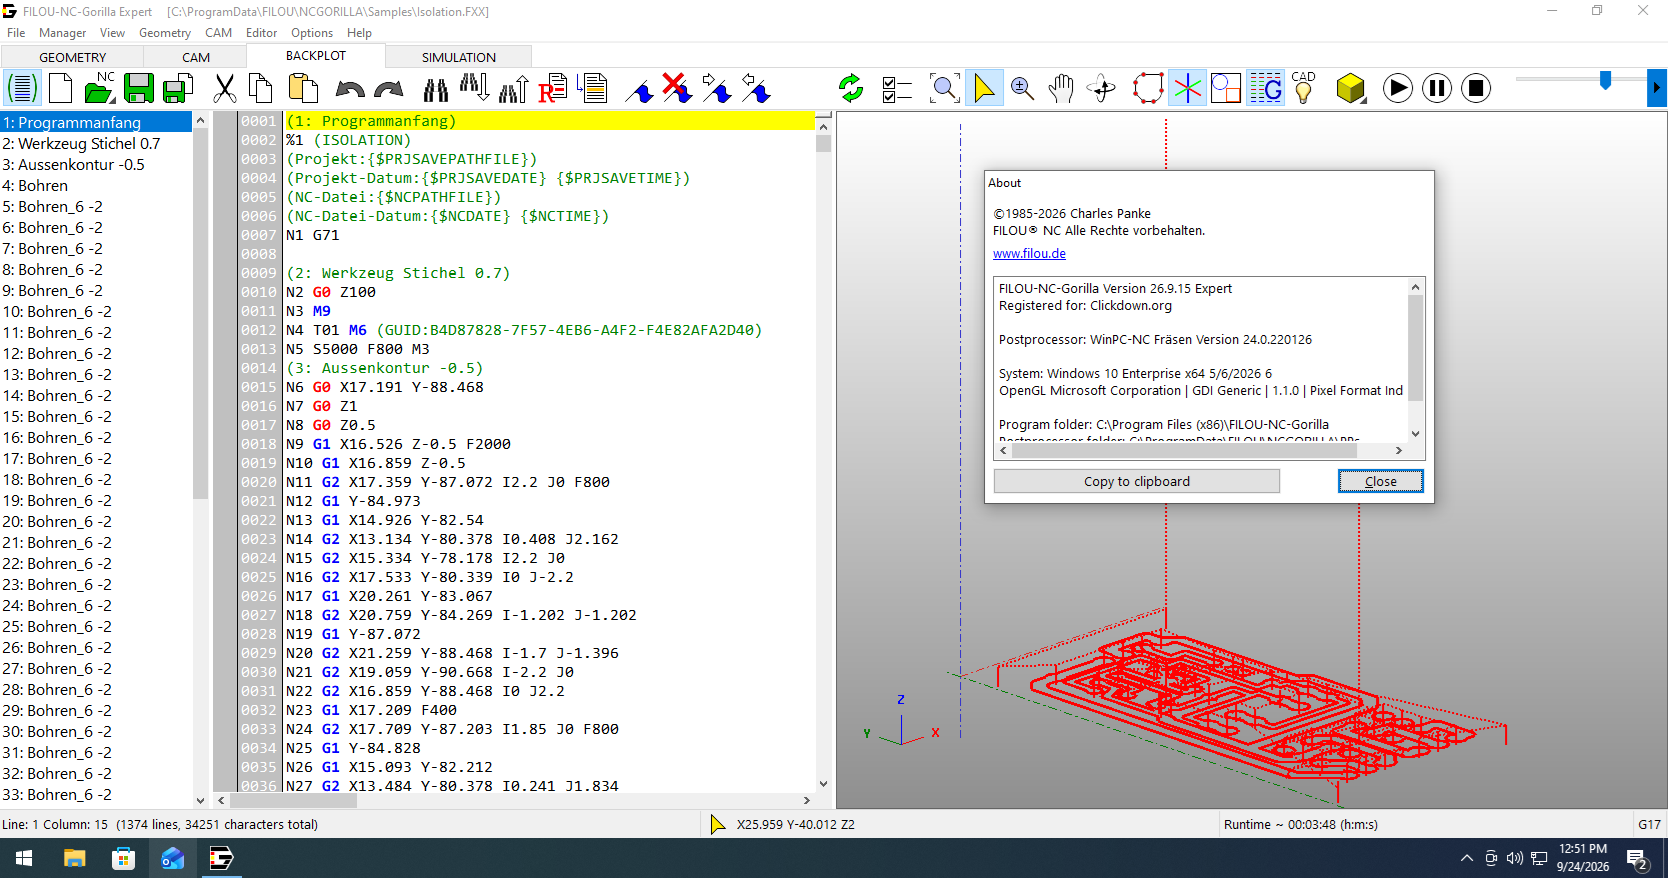The image size is (1668, 878).
Task: Undo the last edit
Action: pos(349,90)
